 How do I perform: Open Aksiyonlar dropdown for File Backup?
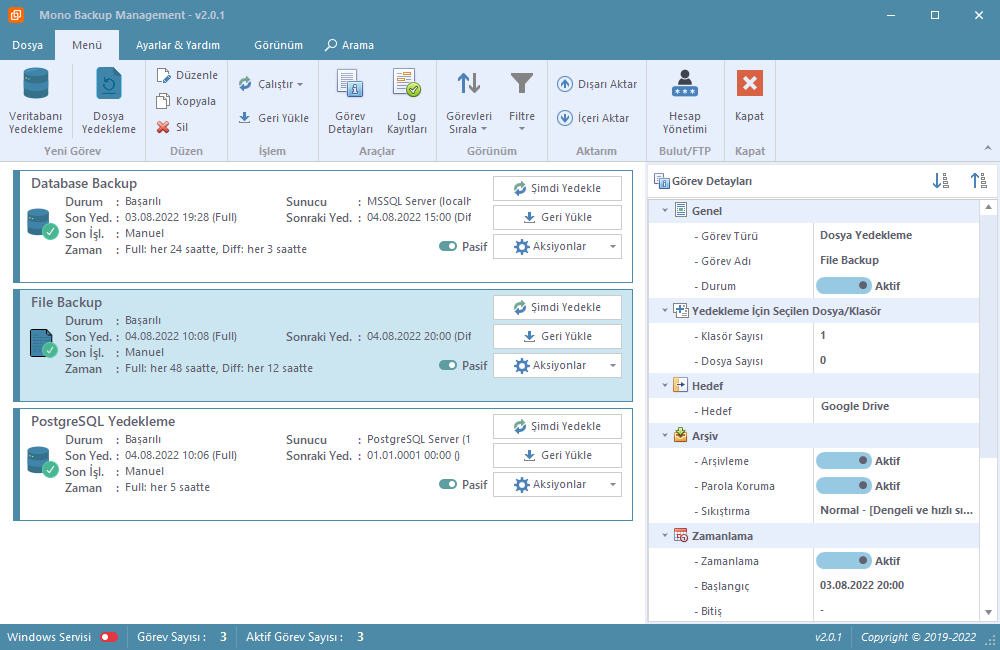click(557, 366)
